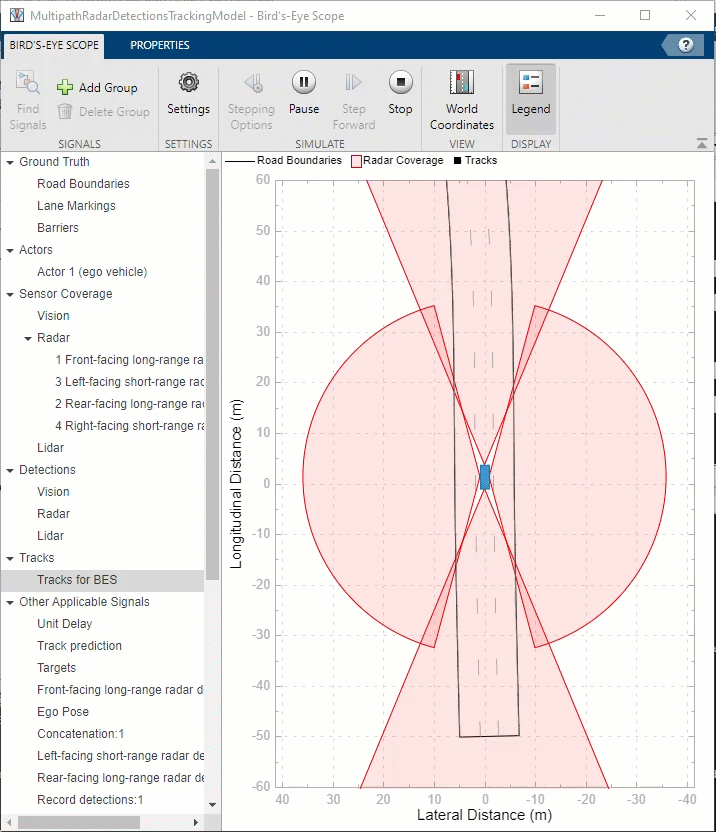This screenshot has width=716, height=832.
Task: Collapse the toolstrip using the arrow
Action: (x=702, y=144)
